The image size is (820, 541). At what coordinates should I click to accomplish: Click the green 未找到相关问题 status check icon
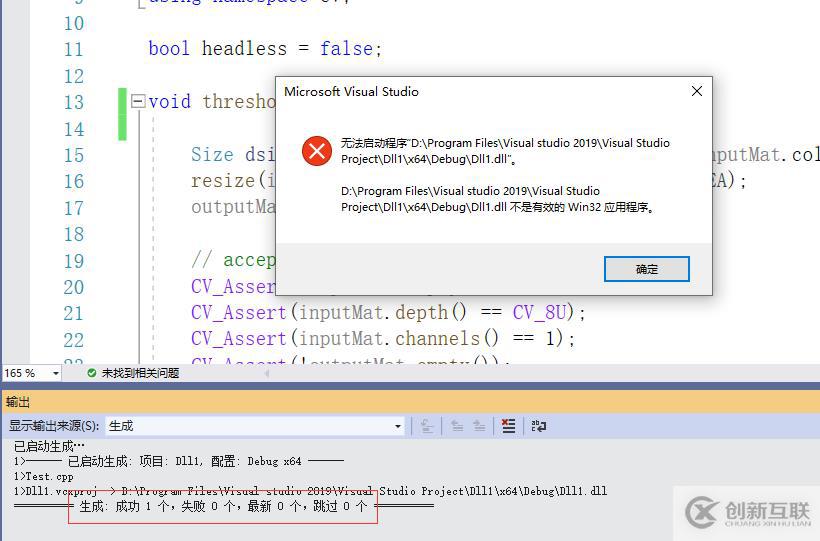[92, 373]
